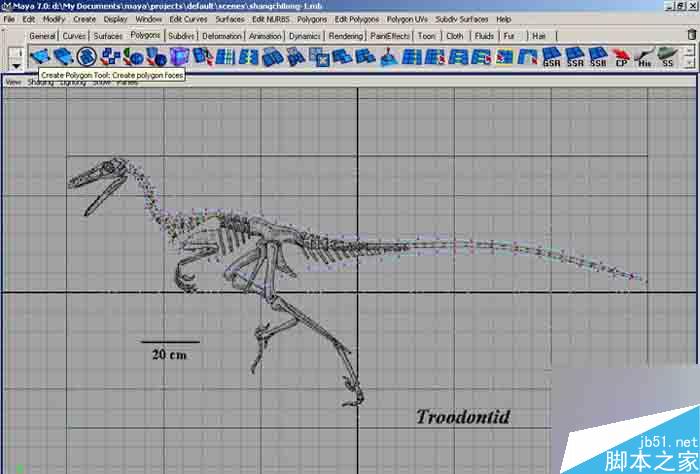700x474 pixels.
Task: Click the trash can icon beside shelf tabs
Action: (x=691, y=34)
